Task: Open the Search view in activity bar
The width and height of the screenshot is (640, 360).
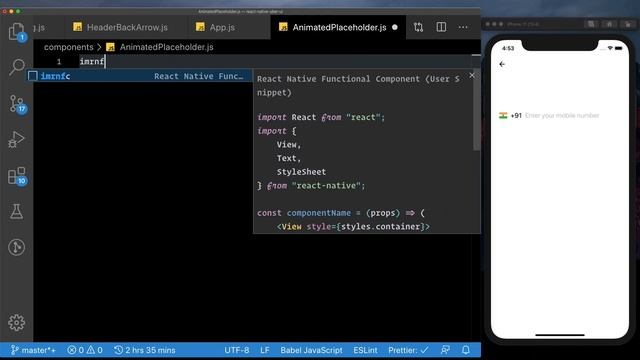Action: pos(16,67)
